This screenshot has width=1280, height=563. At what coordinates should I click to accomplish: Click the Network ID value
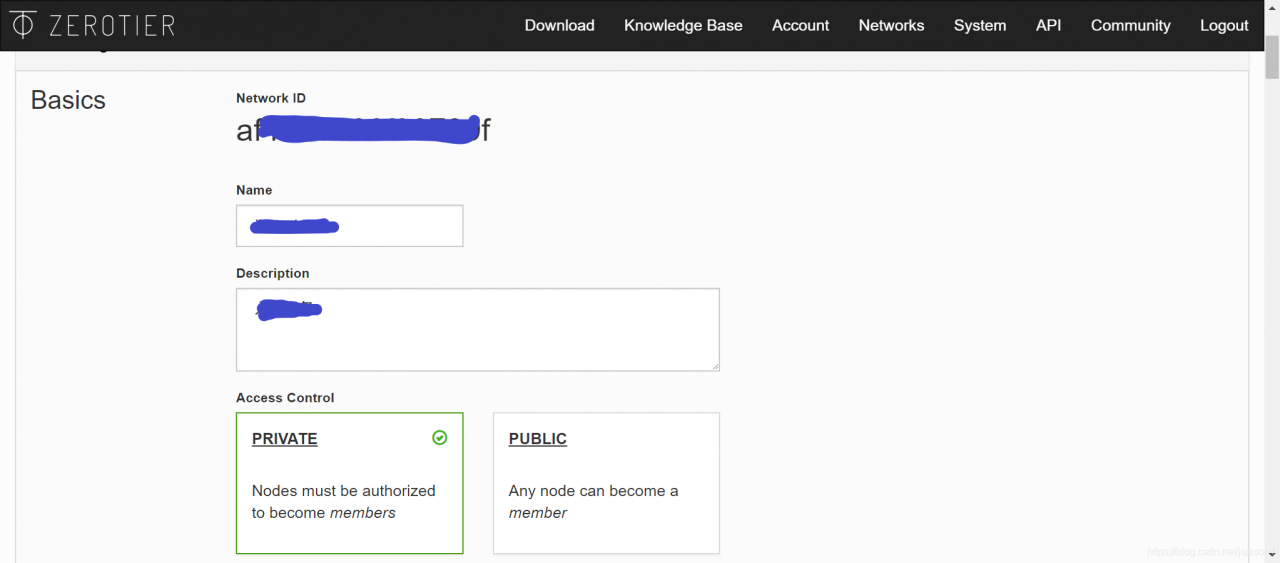[363, 130]
